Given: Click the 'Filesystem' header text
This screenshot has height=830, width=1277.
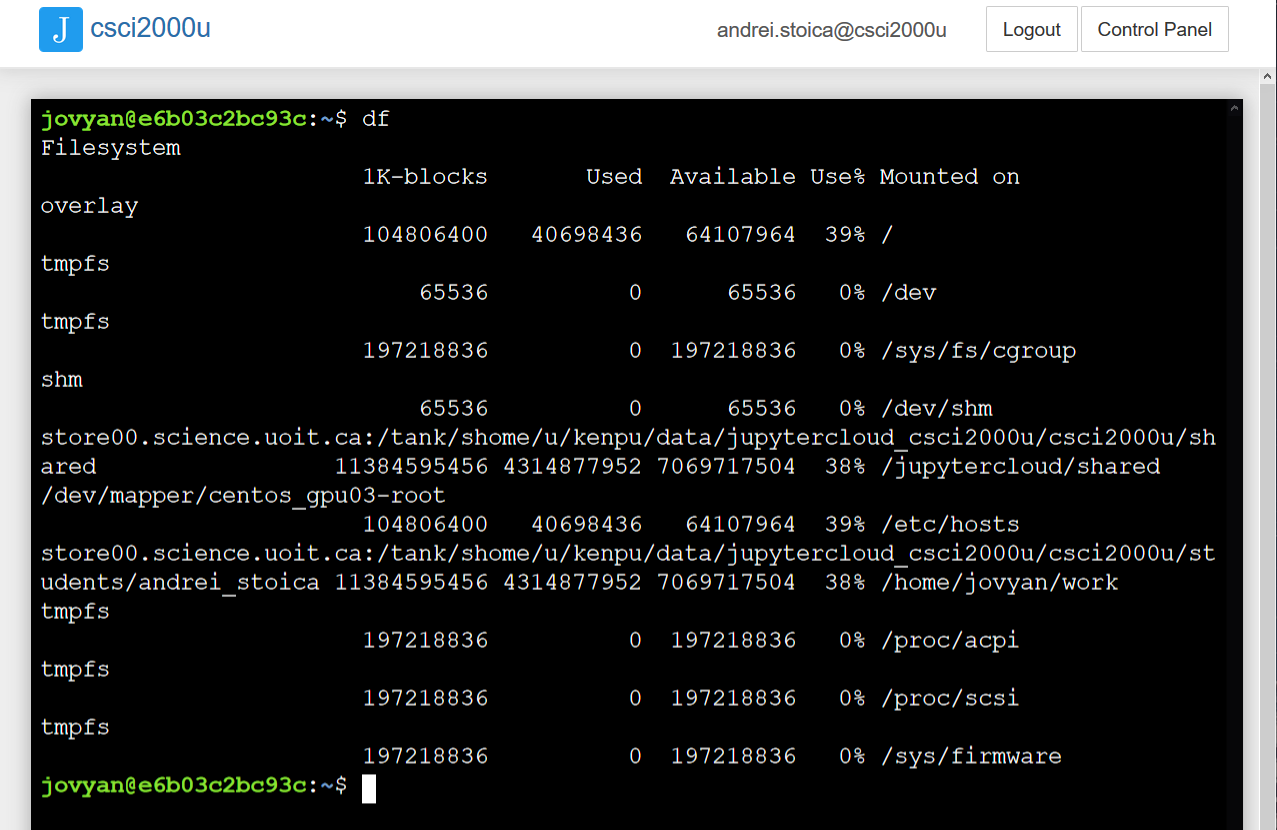Looking at the screenshot, I should point(111,148).
